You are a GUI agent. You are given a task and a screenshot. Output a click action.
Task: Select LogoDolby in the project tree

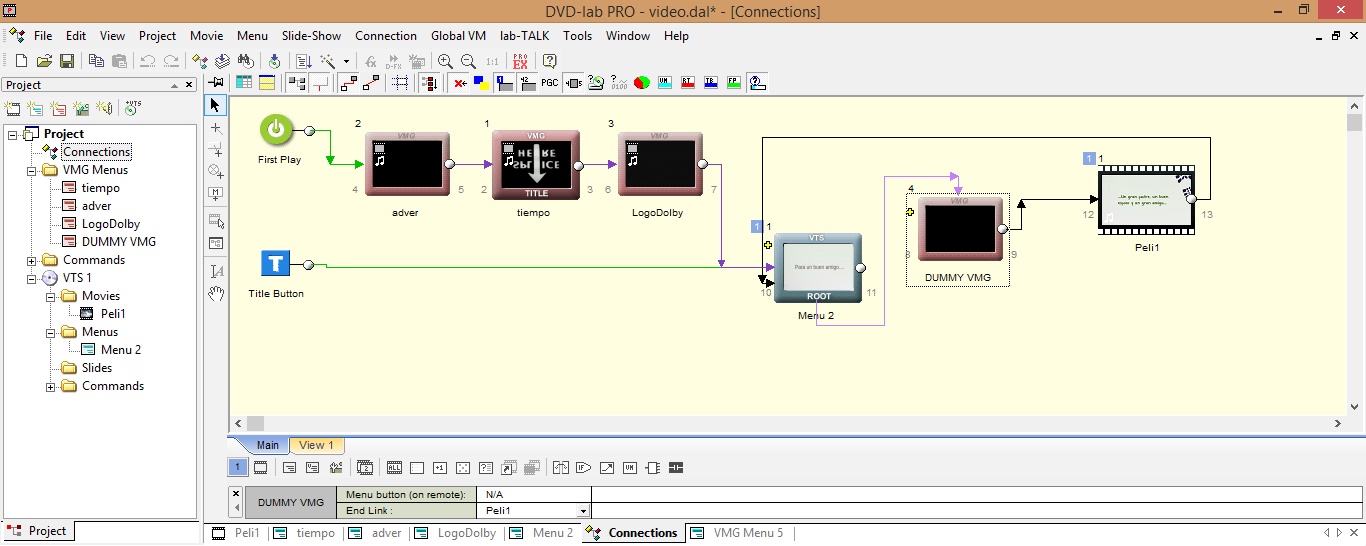pos(111,224)
